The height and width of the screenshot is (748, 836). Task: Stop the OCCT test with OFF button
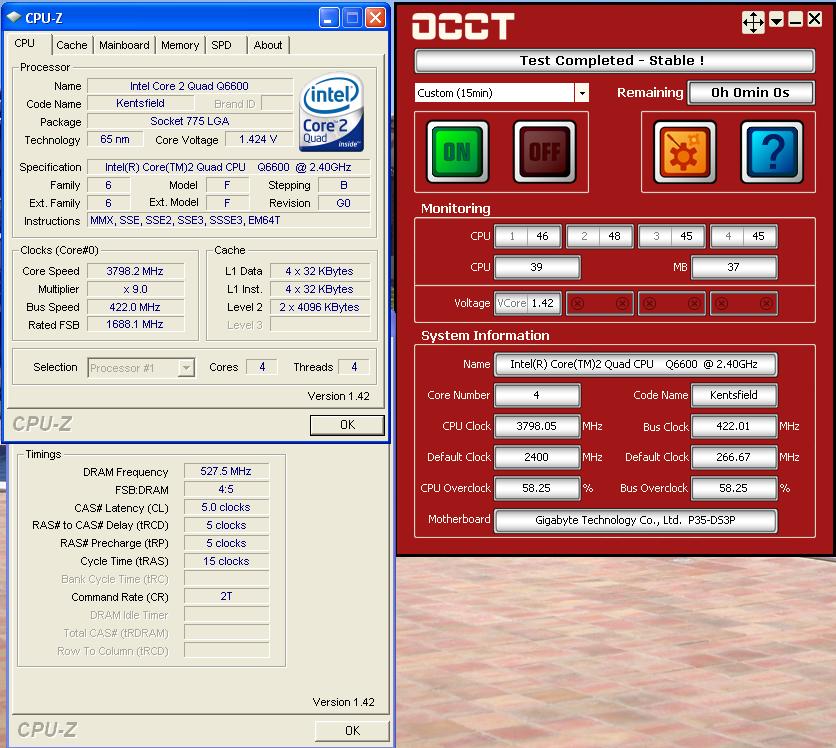(x=544, y=152)
